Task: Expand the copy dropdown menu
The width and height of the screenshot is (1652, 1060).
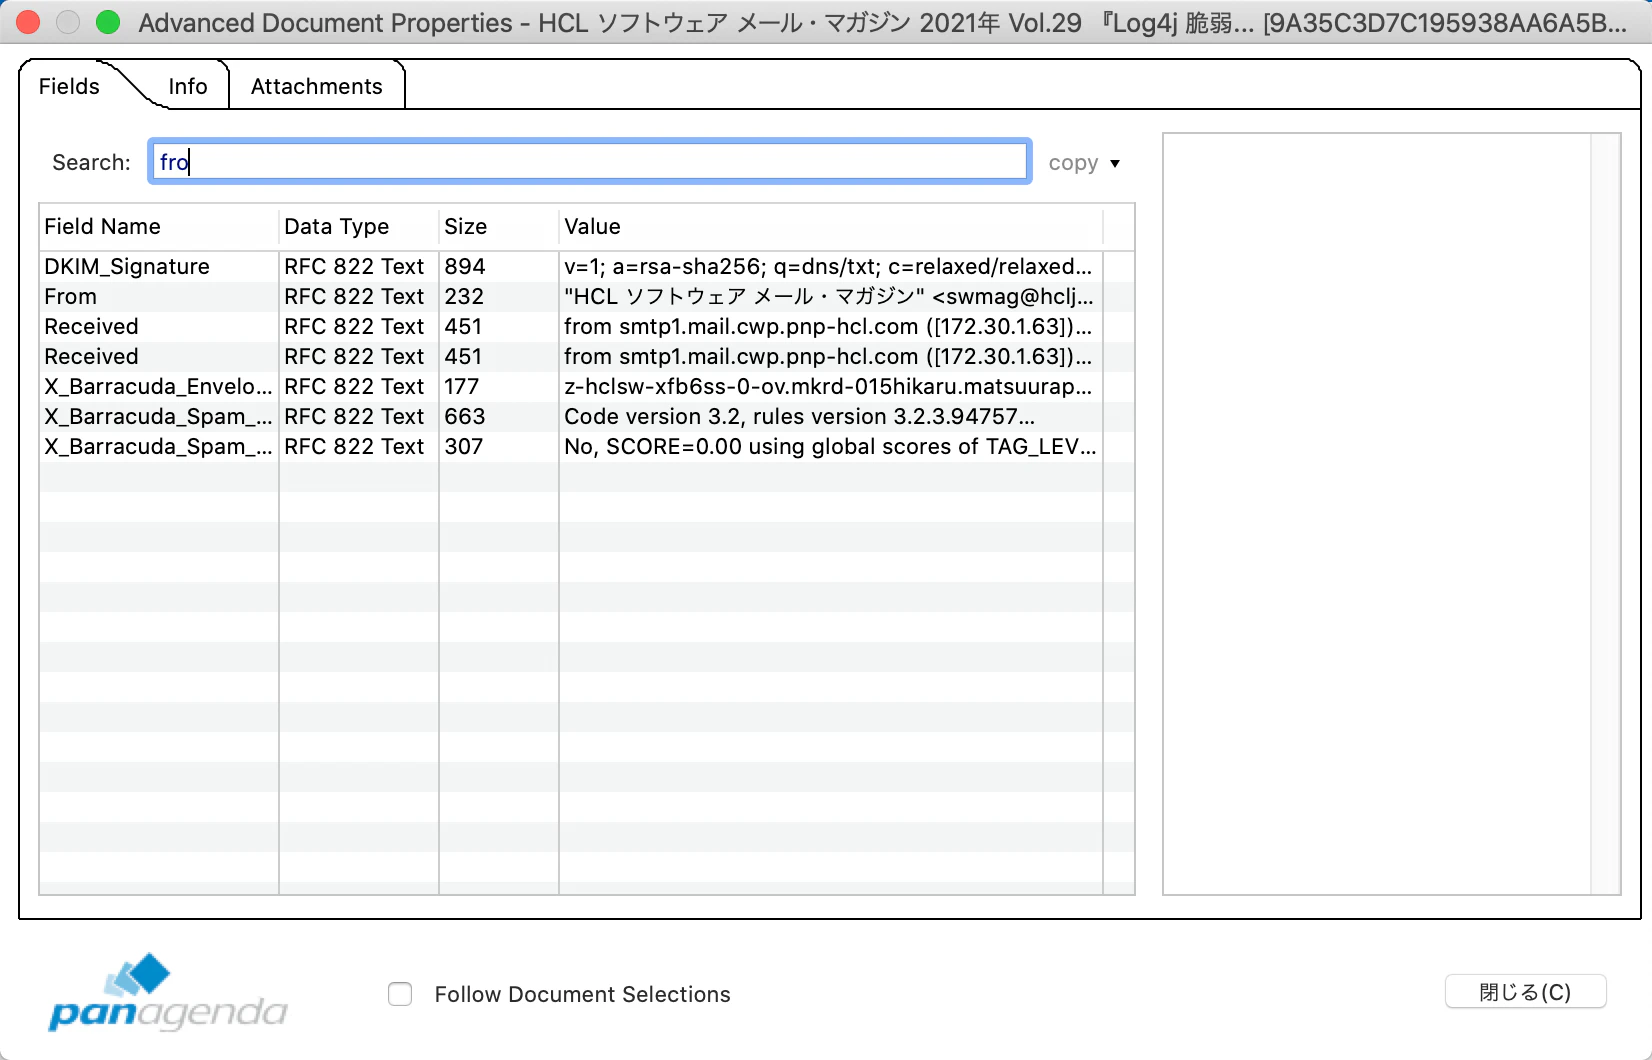Action: coord(1084,163)
